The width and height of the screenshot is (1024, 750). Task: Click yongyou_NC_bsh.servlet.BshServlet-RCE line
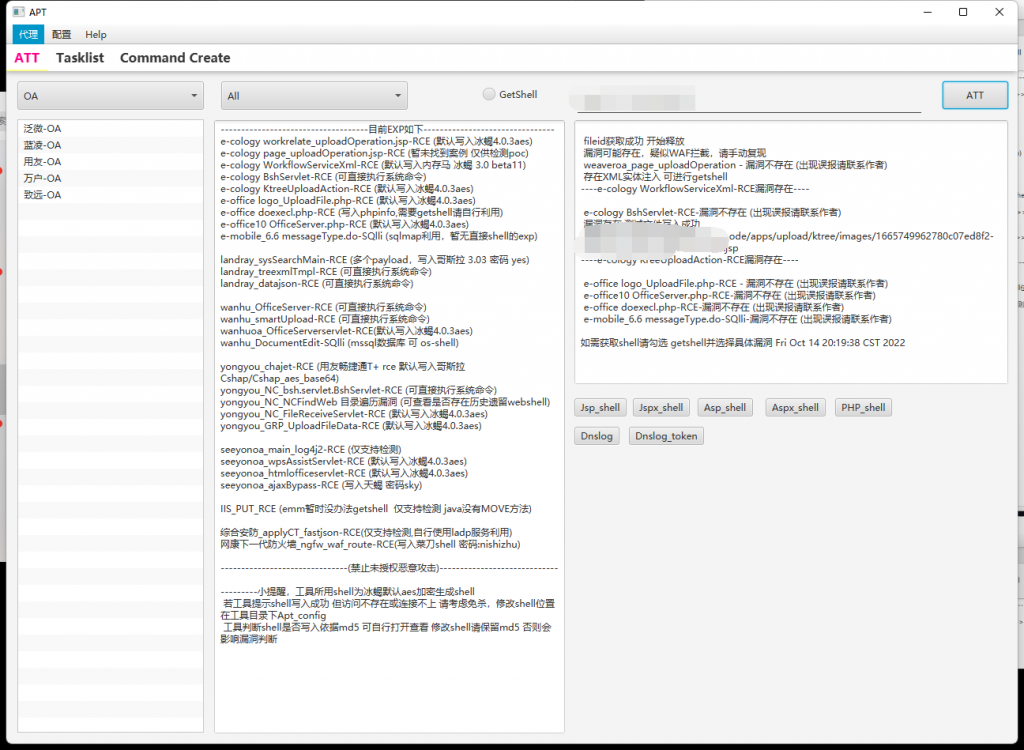point(359,390)
